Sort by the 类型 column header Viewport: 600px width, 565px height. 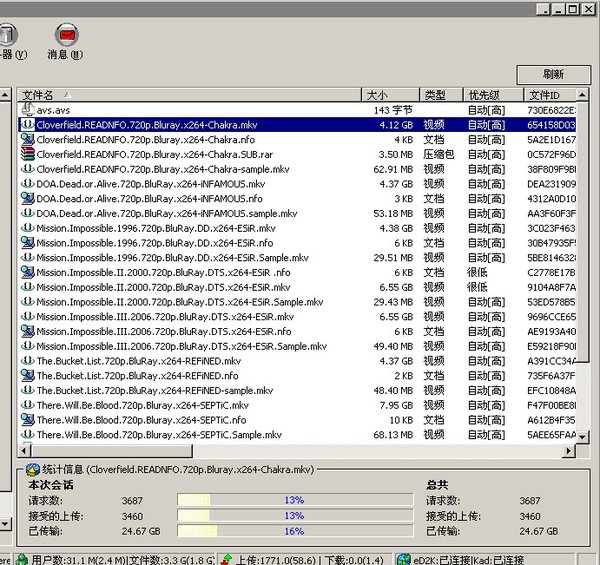point(441,95)
